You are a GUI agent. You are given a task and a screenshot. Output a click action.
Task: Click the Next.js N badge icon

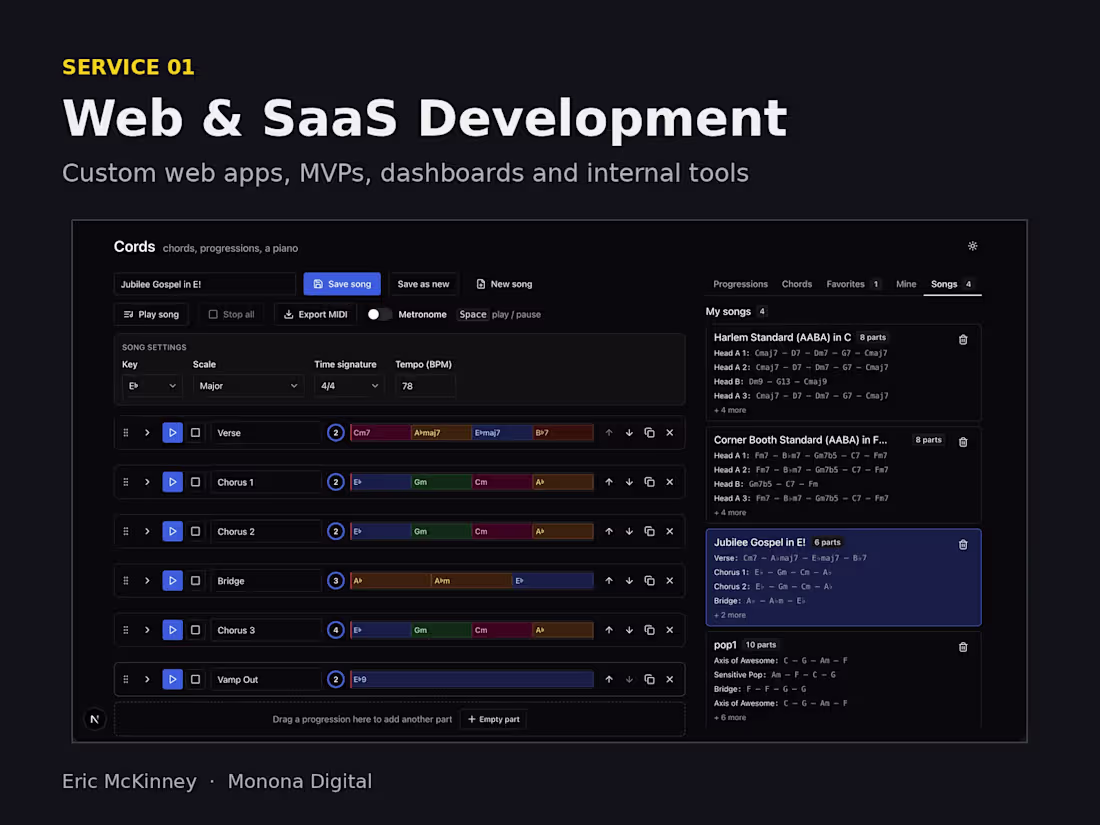[x=95, y=719]
